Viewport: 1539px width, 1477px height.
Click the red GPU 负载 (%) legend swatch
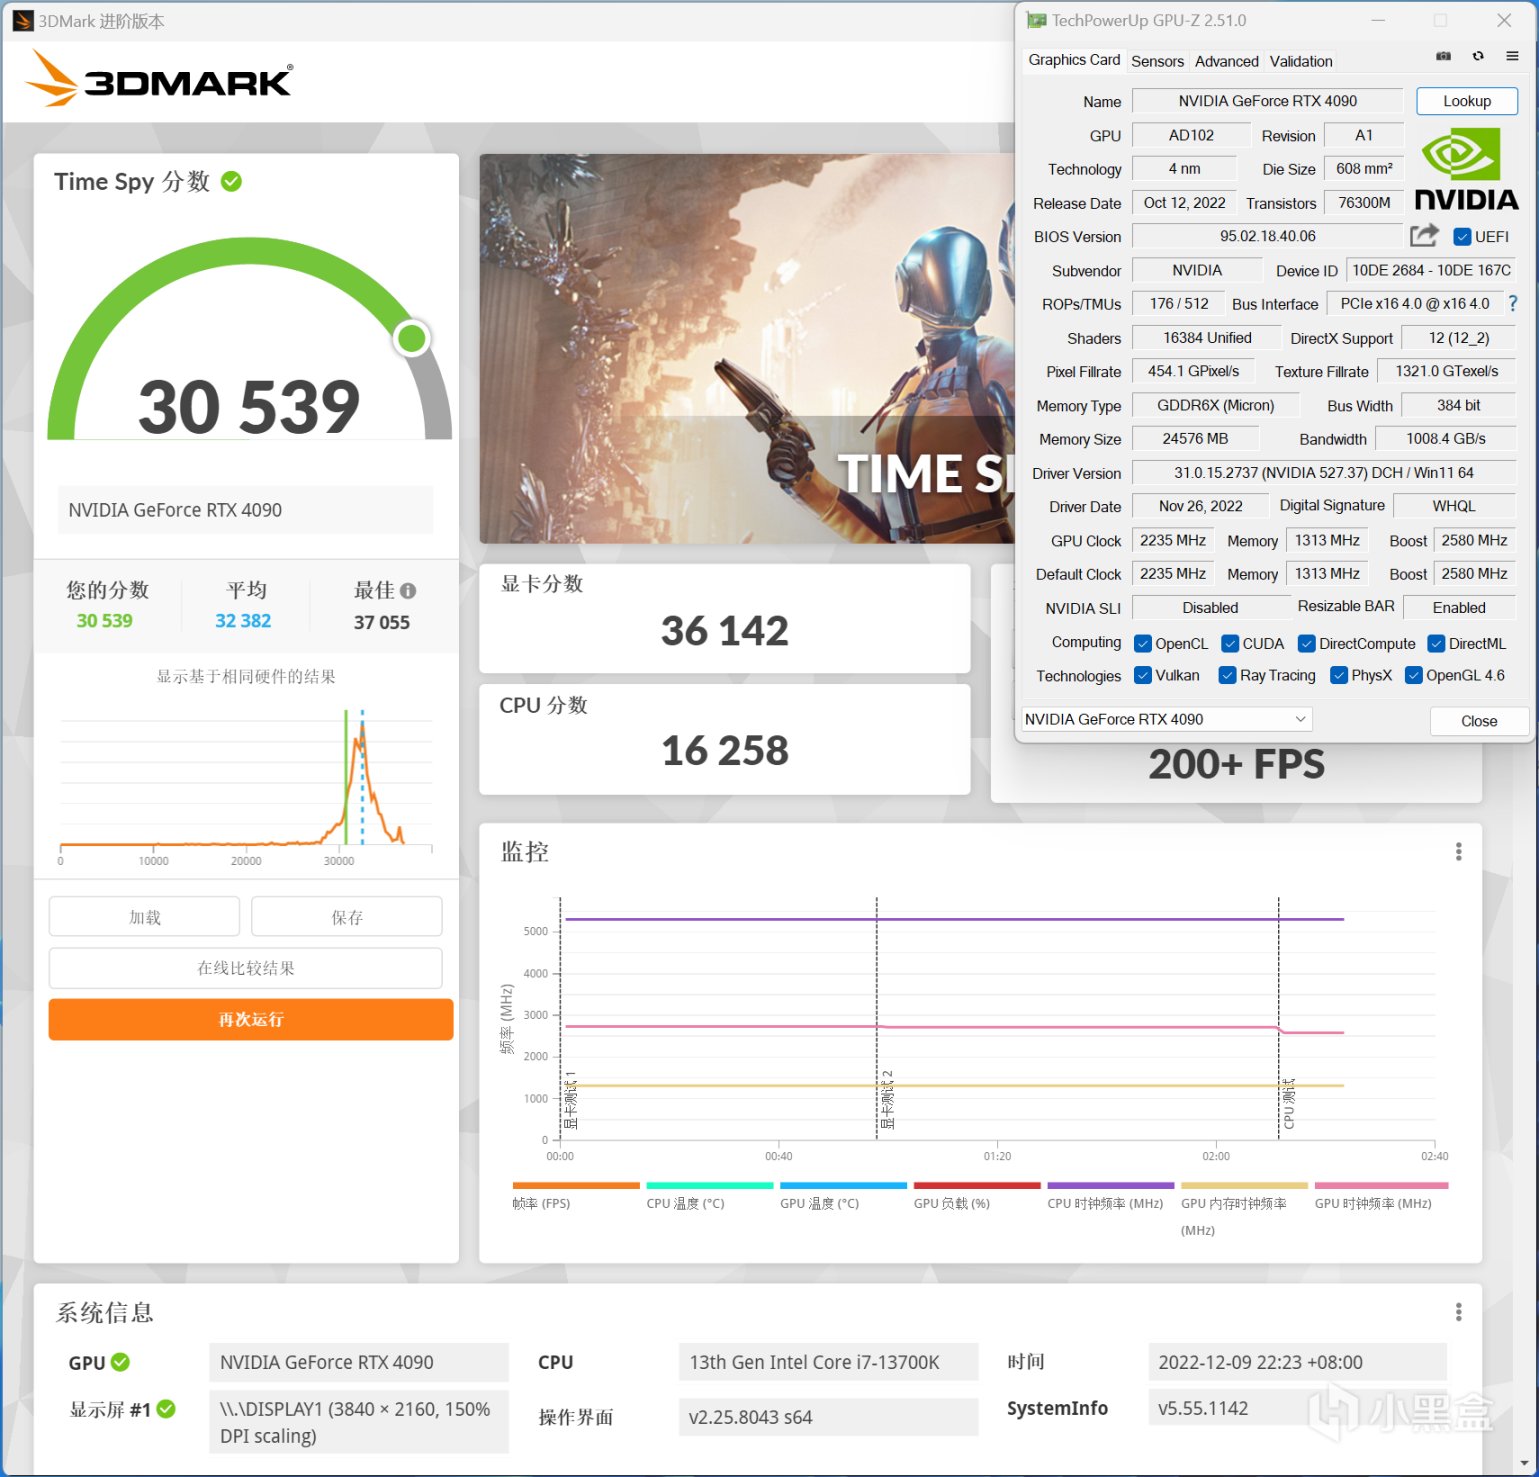(x=977, y=1186)
